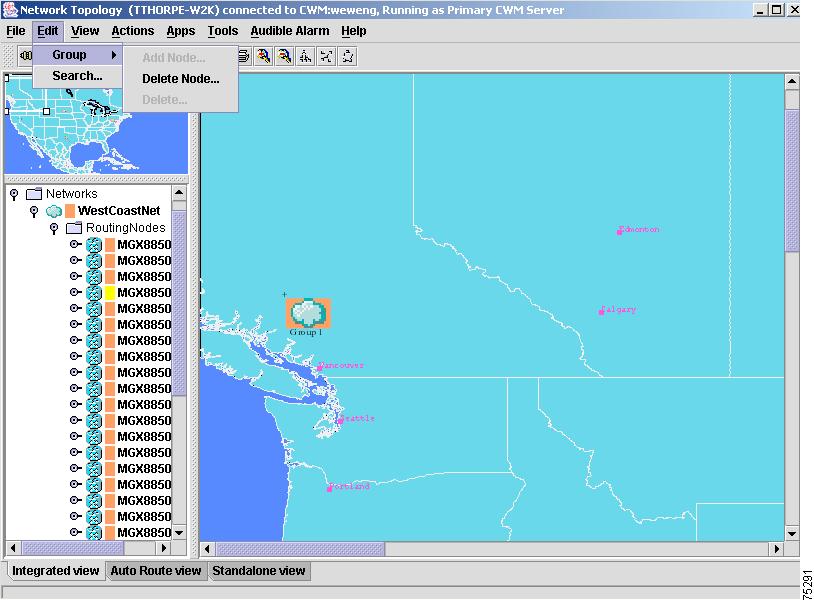
Task: Click the zoom out magnifier toolbar icon
Action: coord(284,56)
